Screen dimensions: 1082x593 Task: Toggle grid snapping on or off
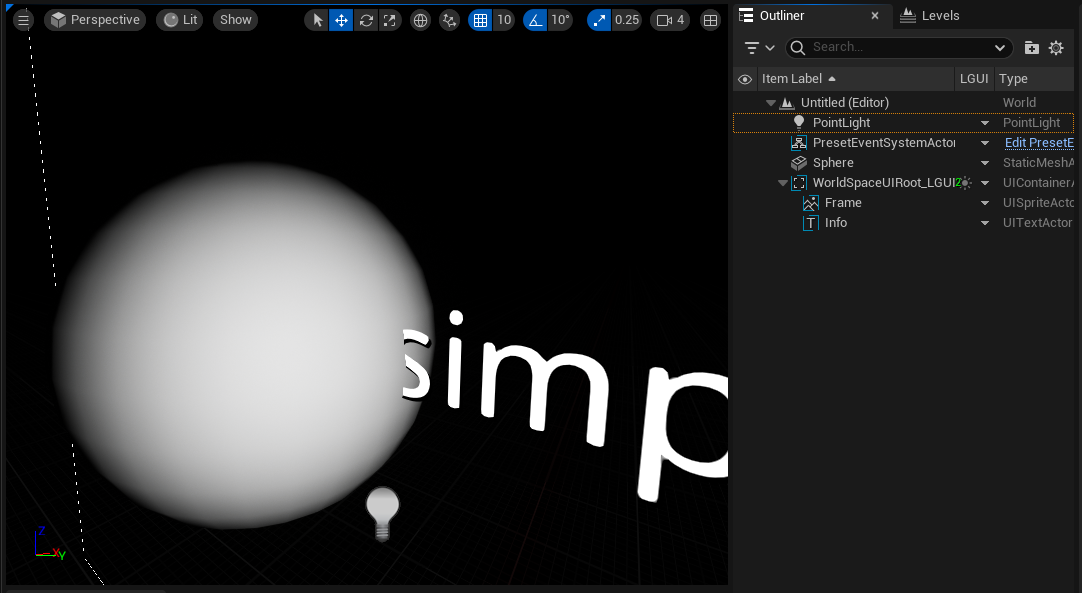point(480,20)
